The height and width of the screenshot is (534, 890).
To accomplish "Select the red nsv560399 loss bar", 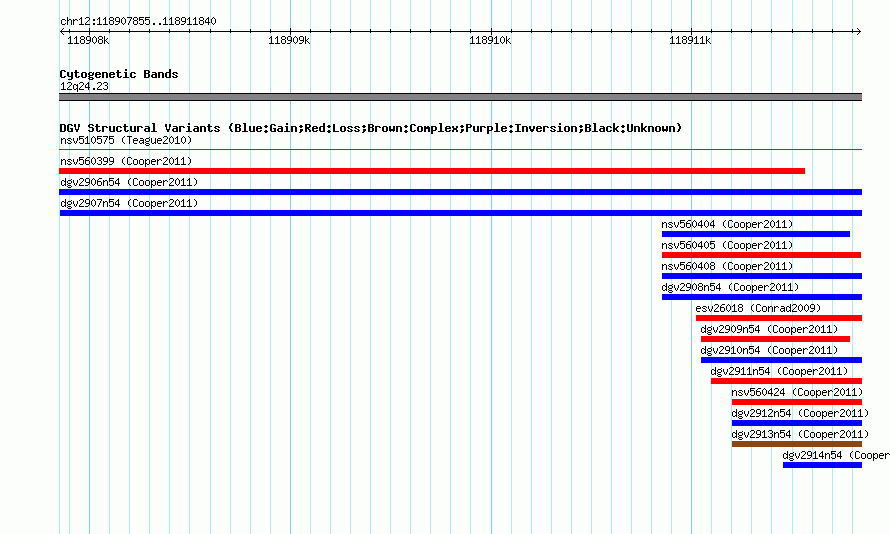I will pyautogui.click(x=432, y=171).
